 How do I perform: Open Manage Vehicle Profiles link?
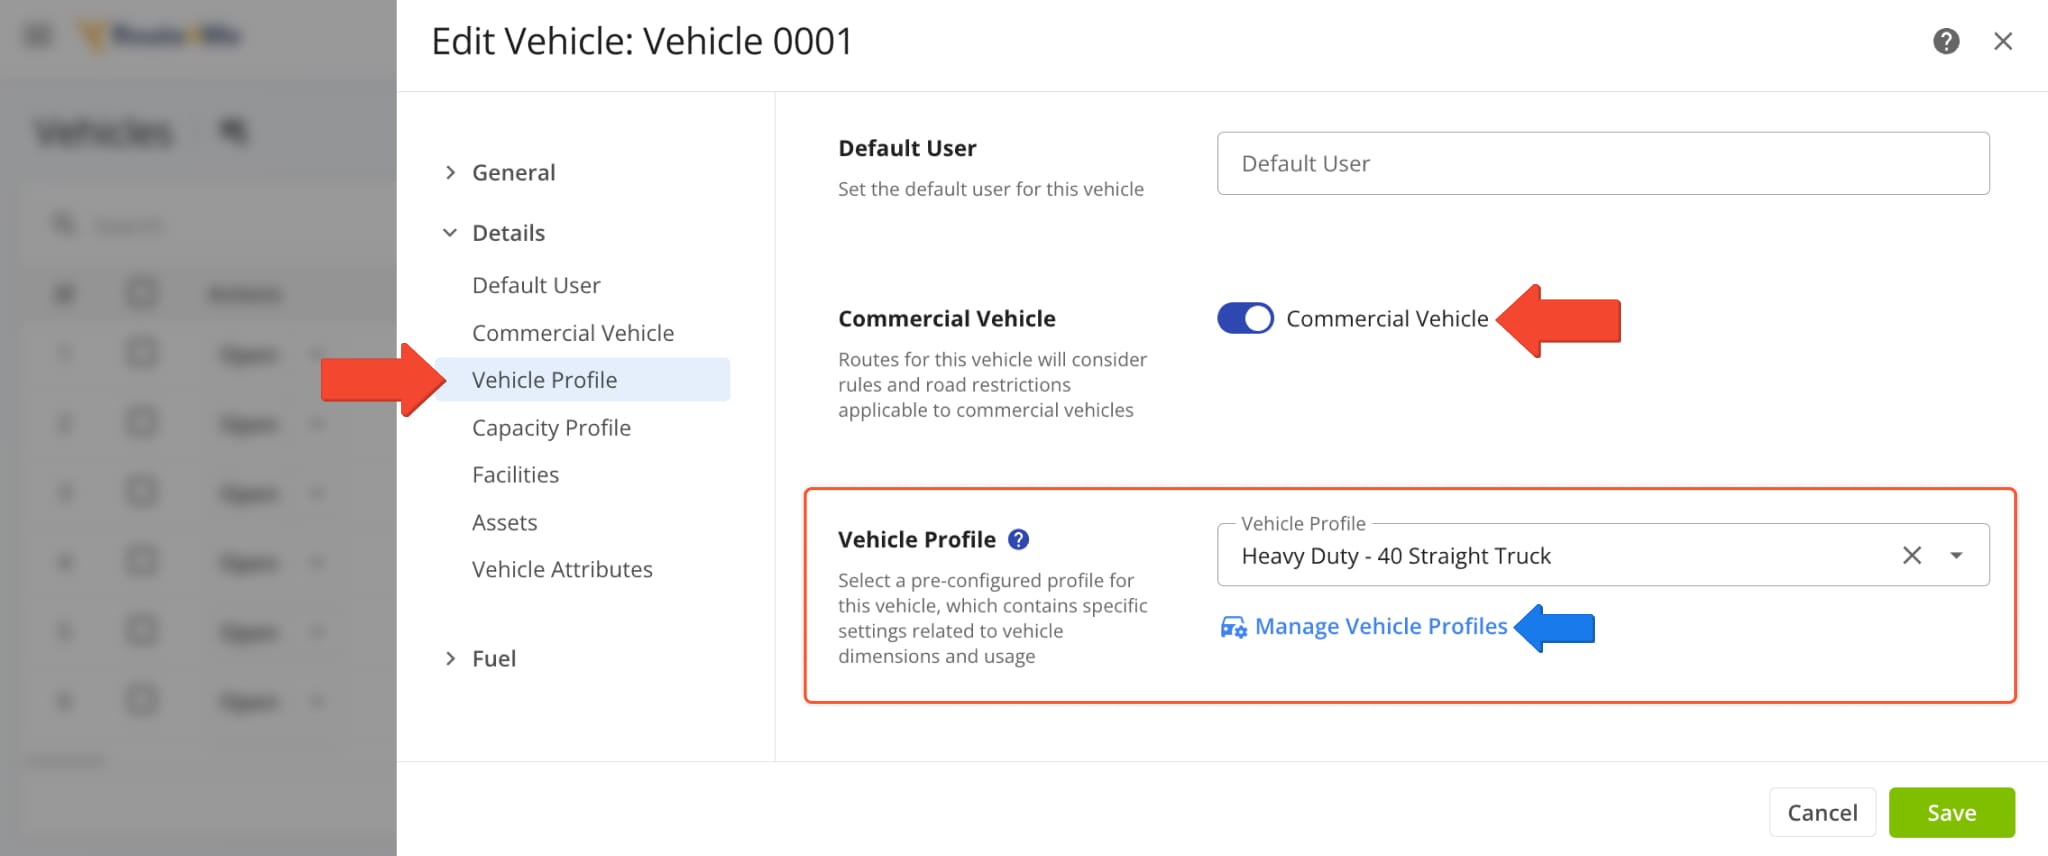point(1381,626)
